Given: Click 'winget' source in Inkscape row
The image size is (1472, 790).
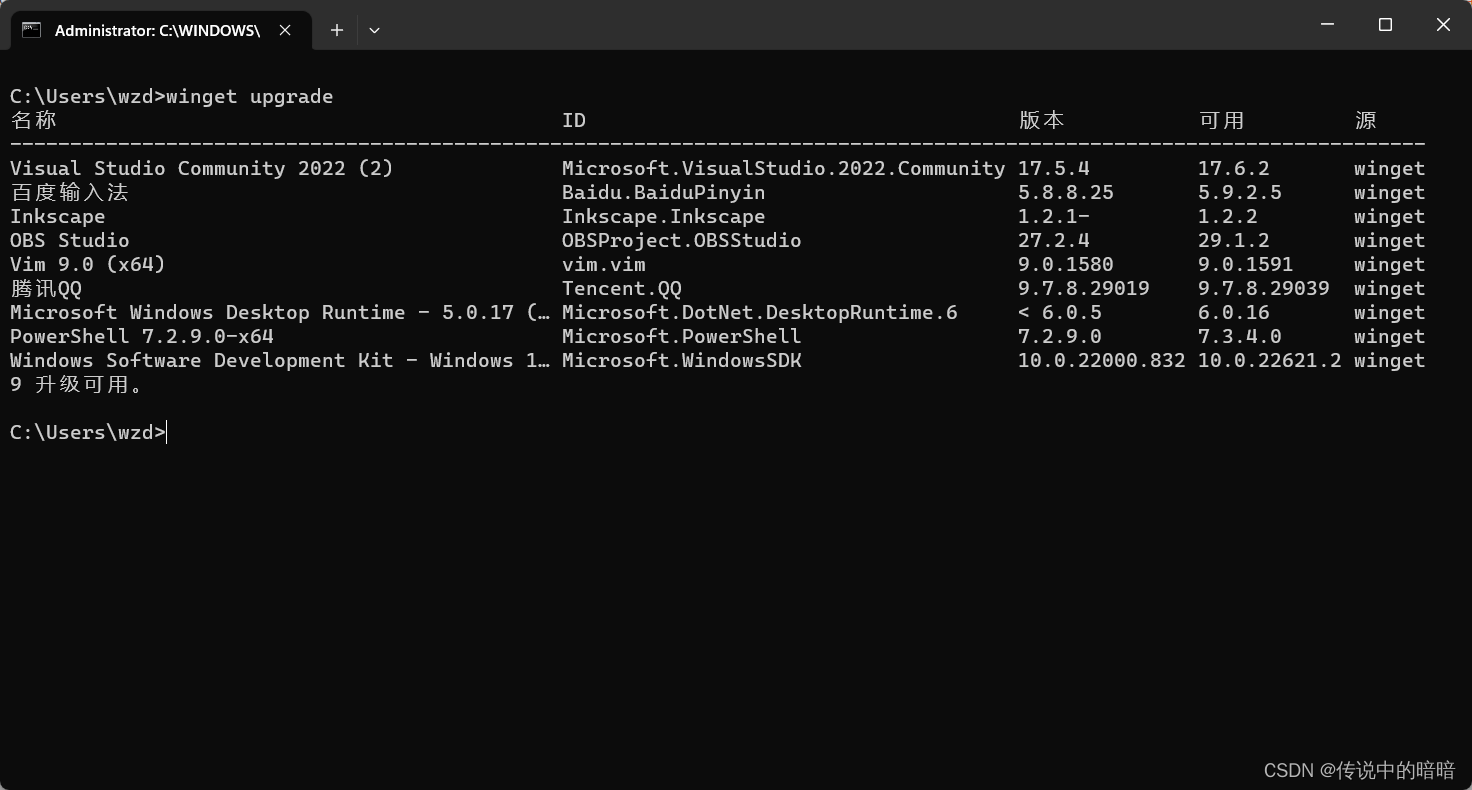Looking at the screenshot, I should [x=1390, y=216].
